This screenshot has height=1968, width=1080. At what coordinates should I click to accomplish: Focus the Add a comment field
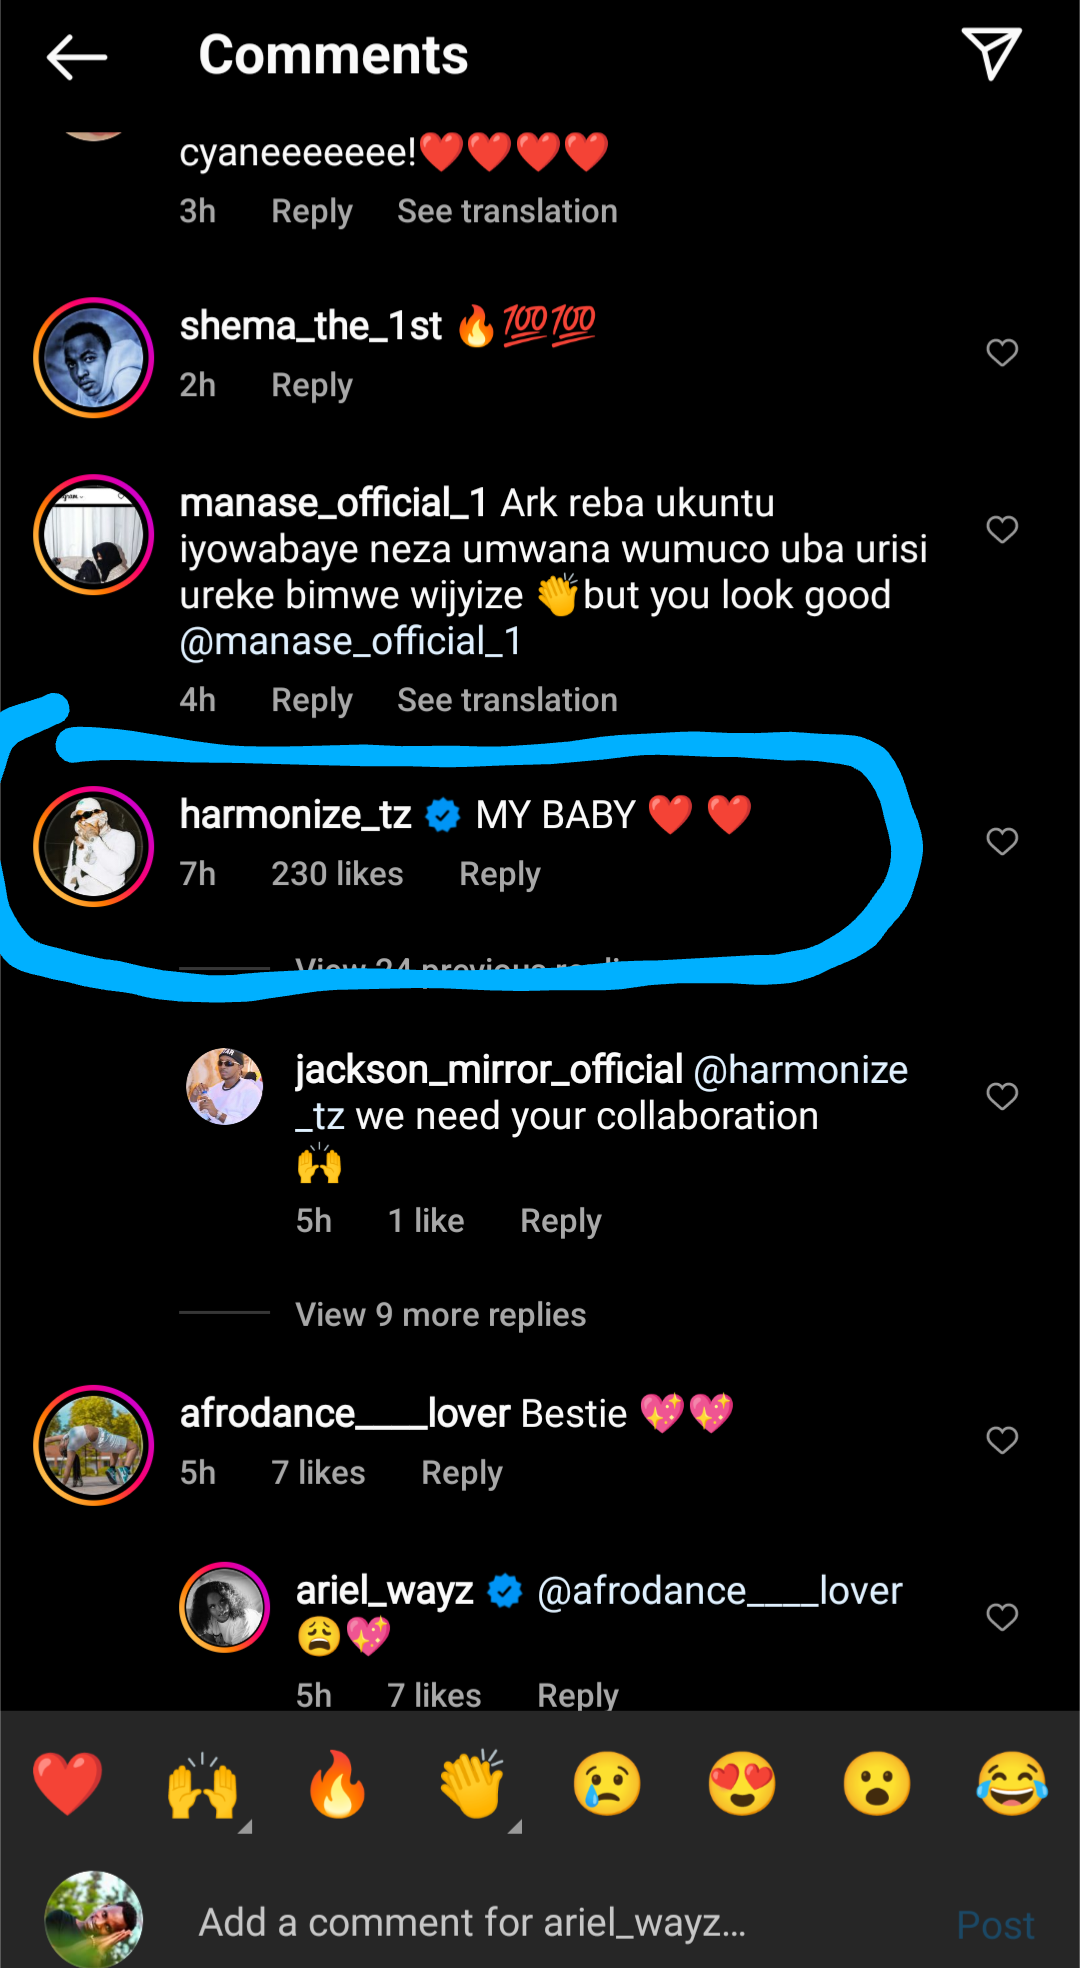point(472,1922)
